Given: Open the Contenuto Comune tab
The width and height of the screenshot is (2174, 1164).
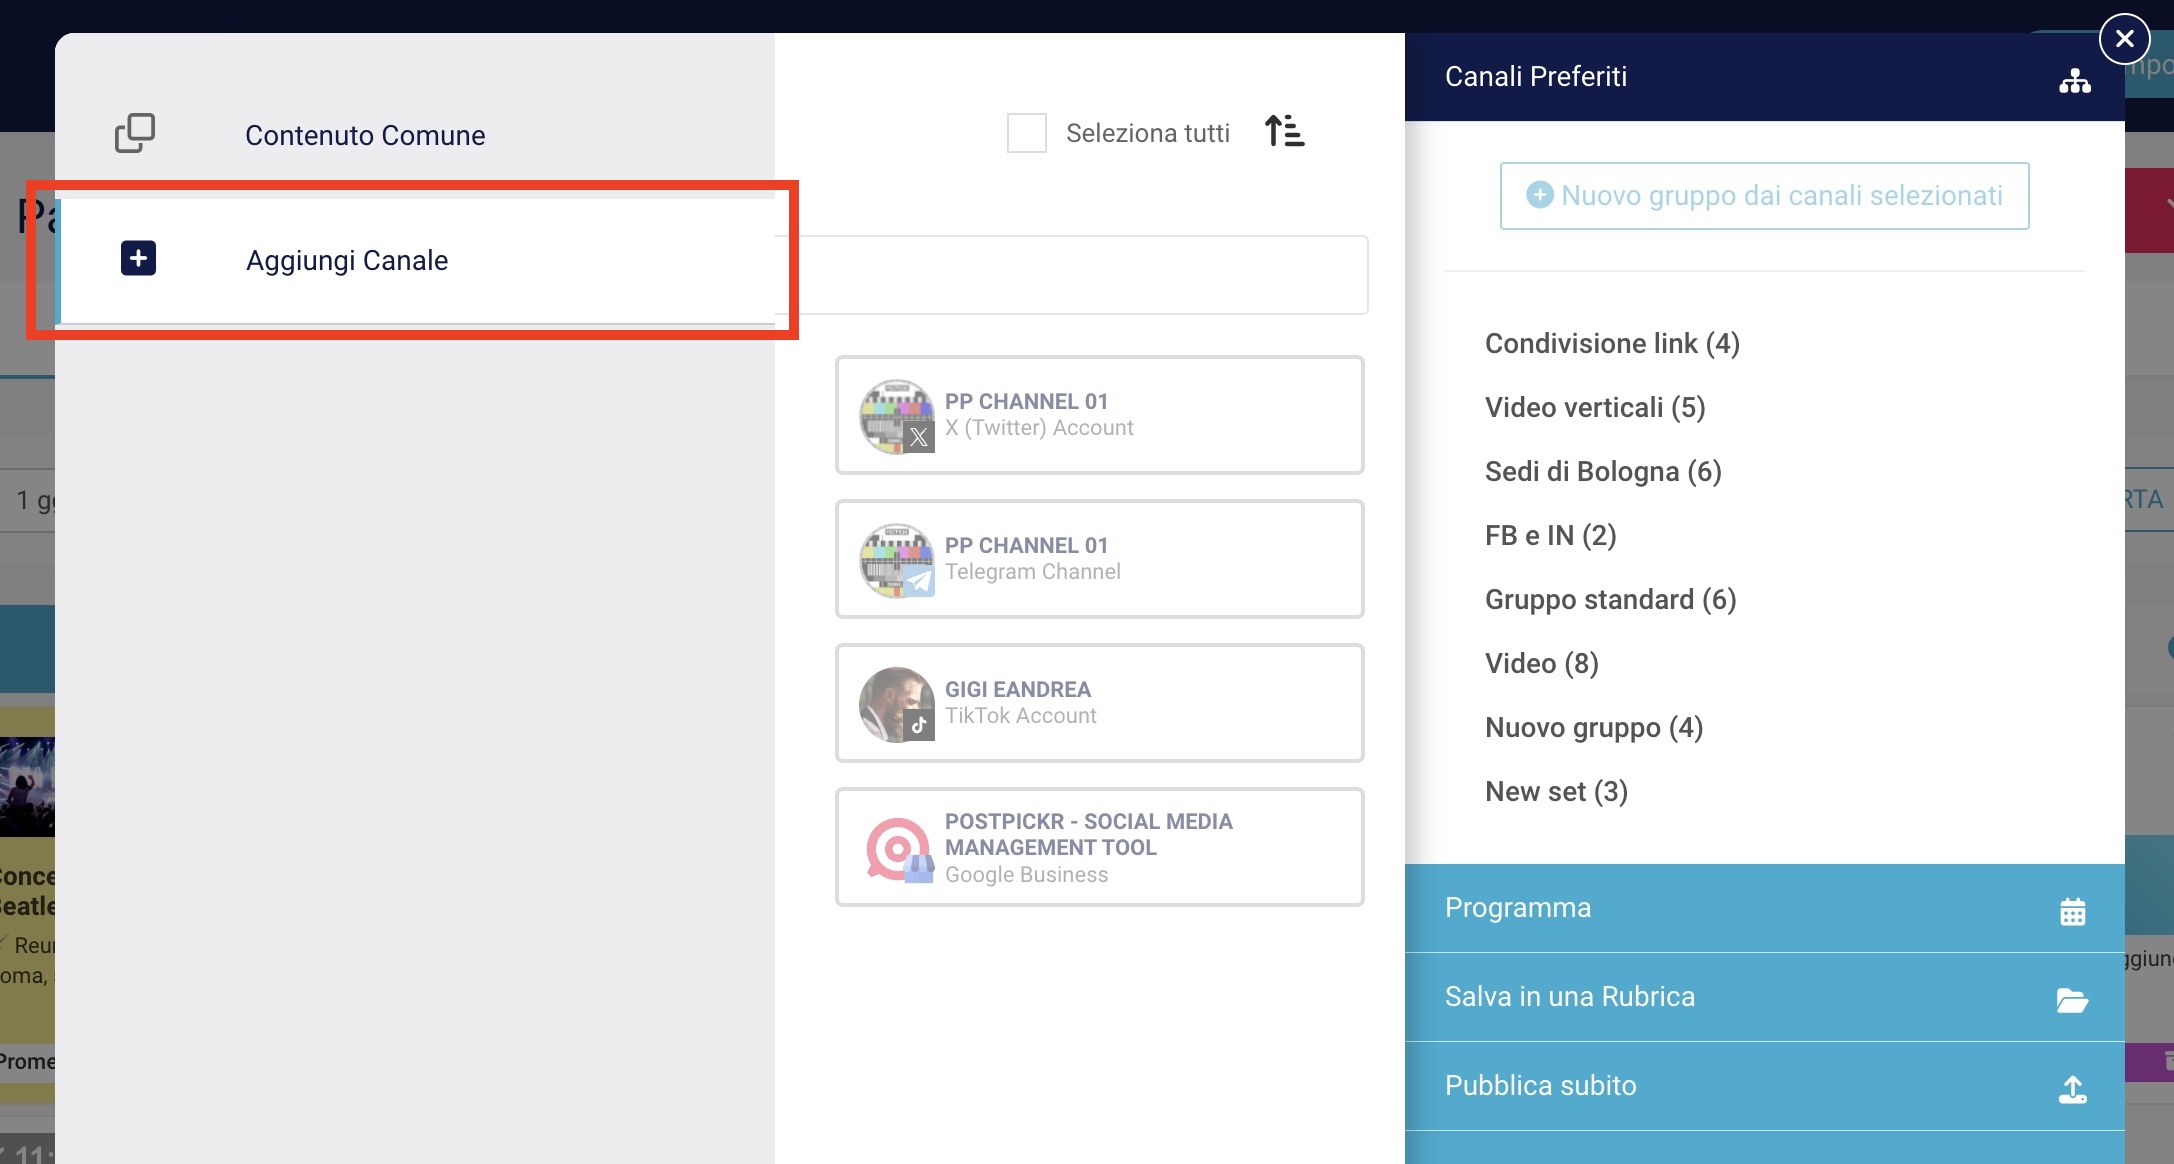Looking at the screenshot, I should click(x=365, y=135).
